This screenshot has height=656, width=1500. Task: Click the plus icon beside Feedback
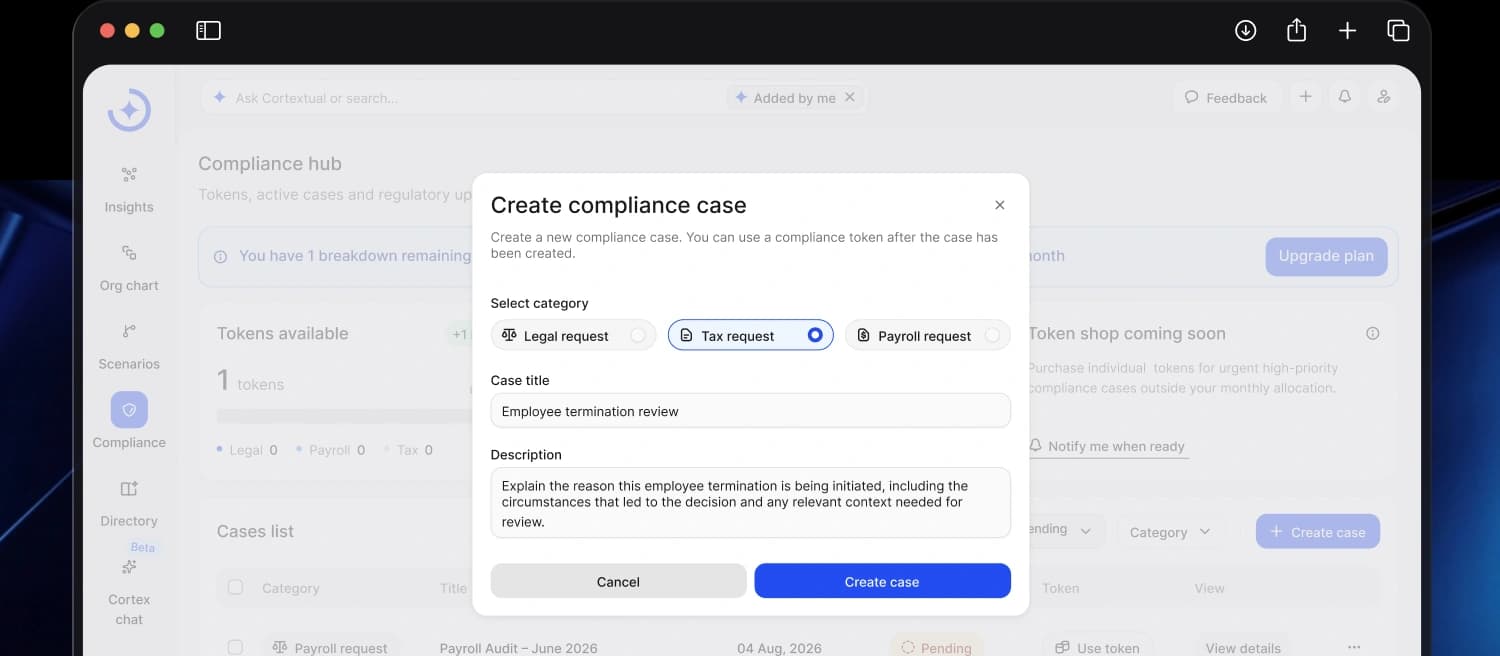[x=1305, y=97]
